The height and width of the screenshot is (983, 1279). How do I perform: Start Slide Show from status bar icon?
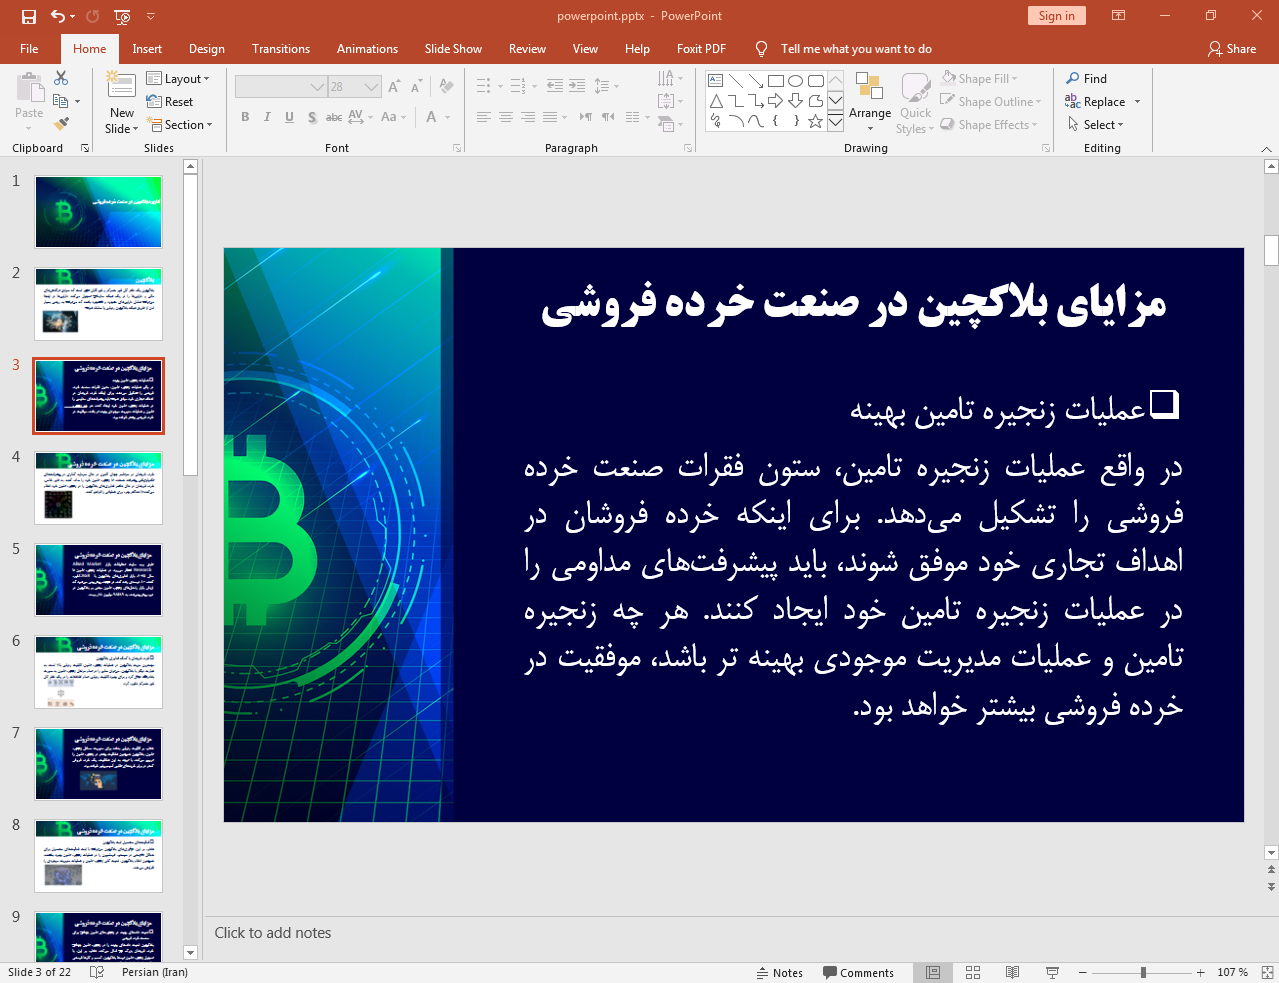tap(1052, 972)
